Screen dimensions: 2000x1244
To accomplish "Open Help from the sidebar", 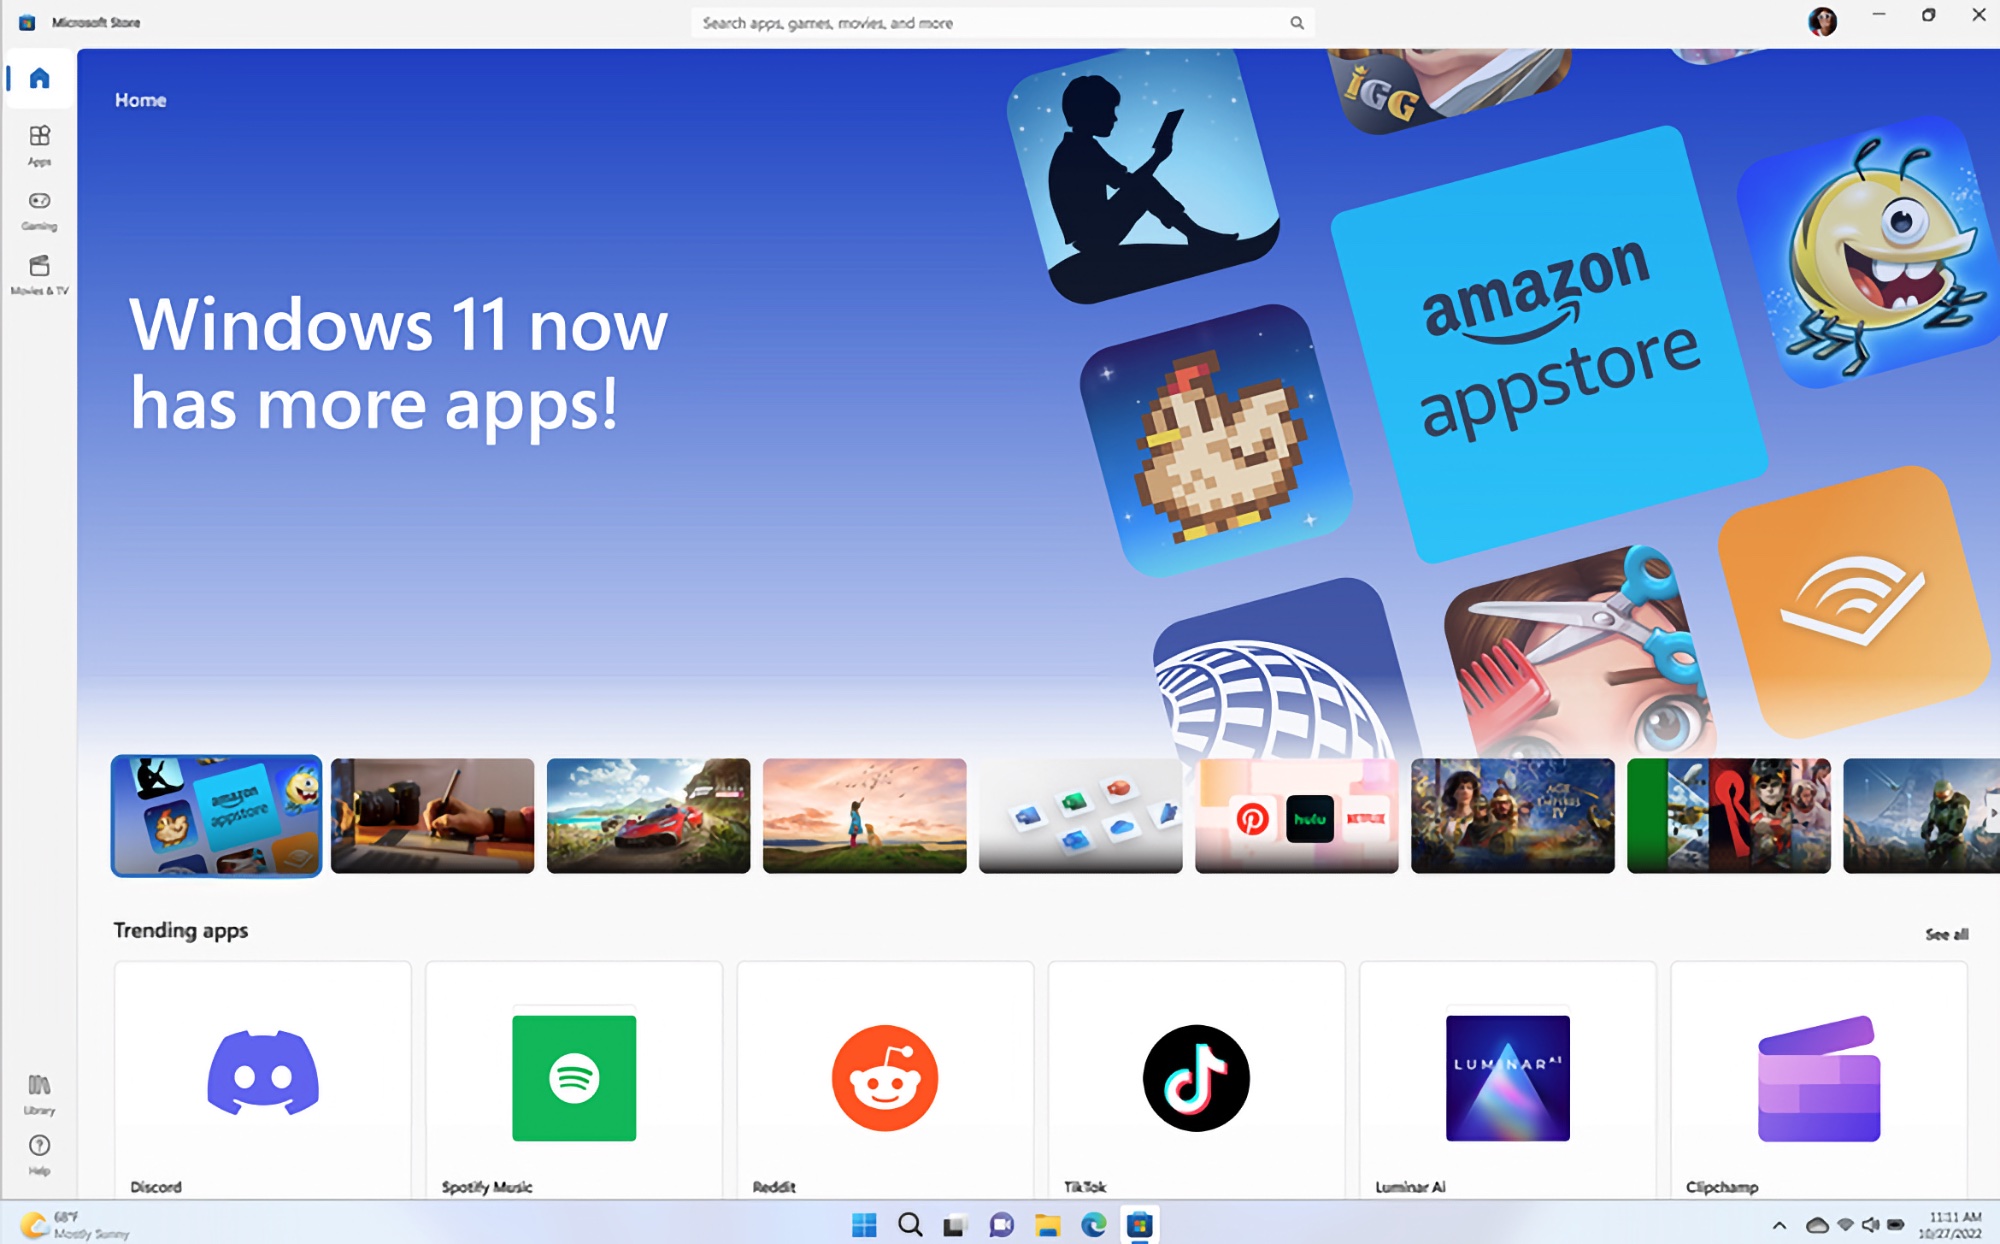I will click(x=39, y=1153).
